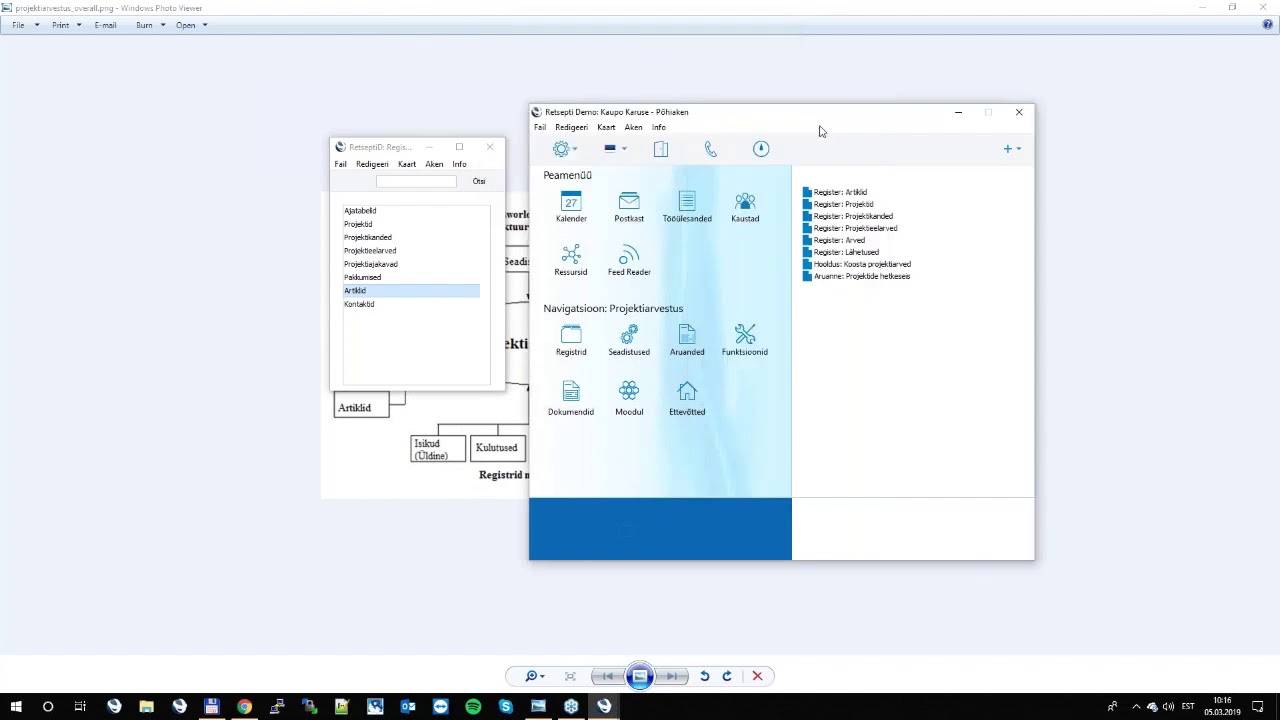
Task: Click E-mail in the Photo Viewer toolbar
Action: coord(105,25)
